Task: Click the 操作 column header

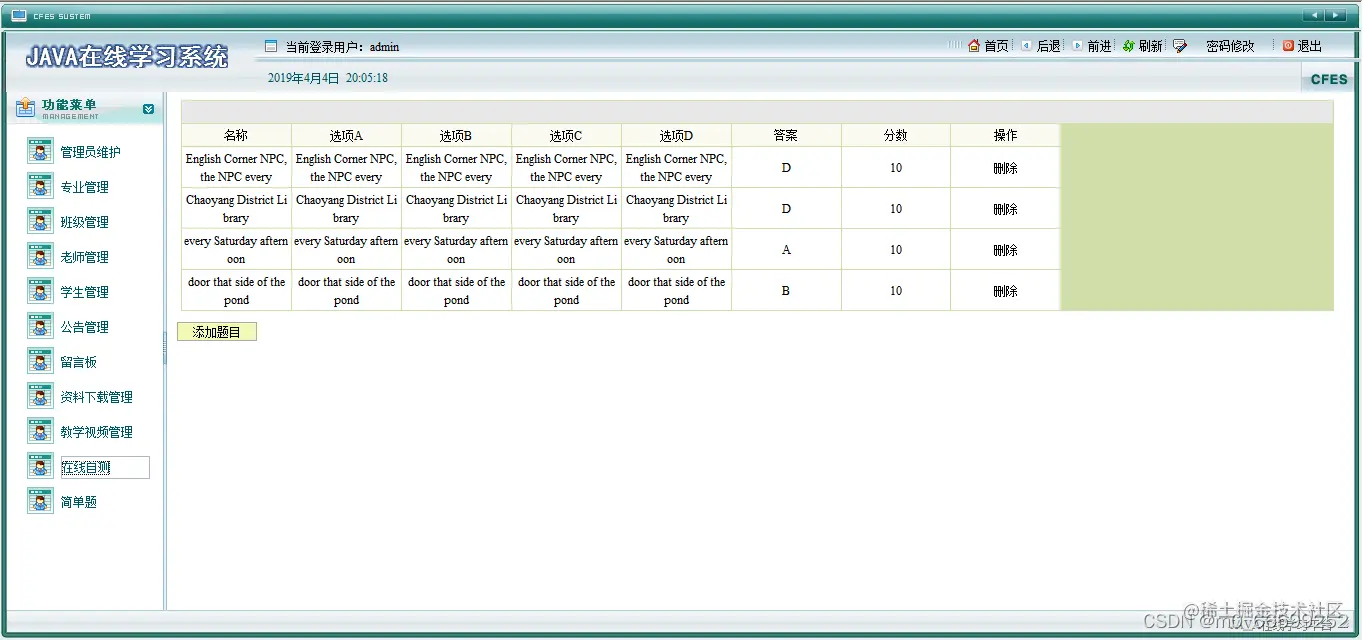Action: [x=1005, y=135]
